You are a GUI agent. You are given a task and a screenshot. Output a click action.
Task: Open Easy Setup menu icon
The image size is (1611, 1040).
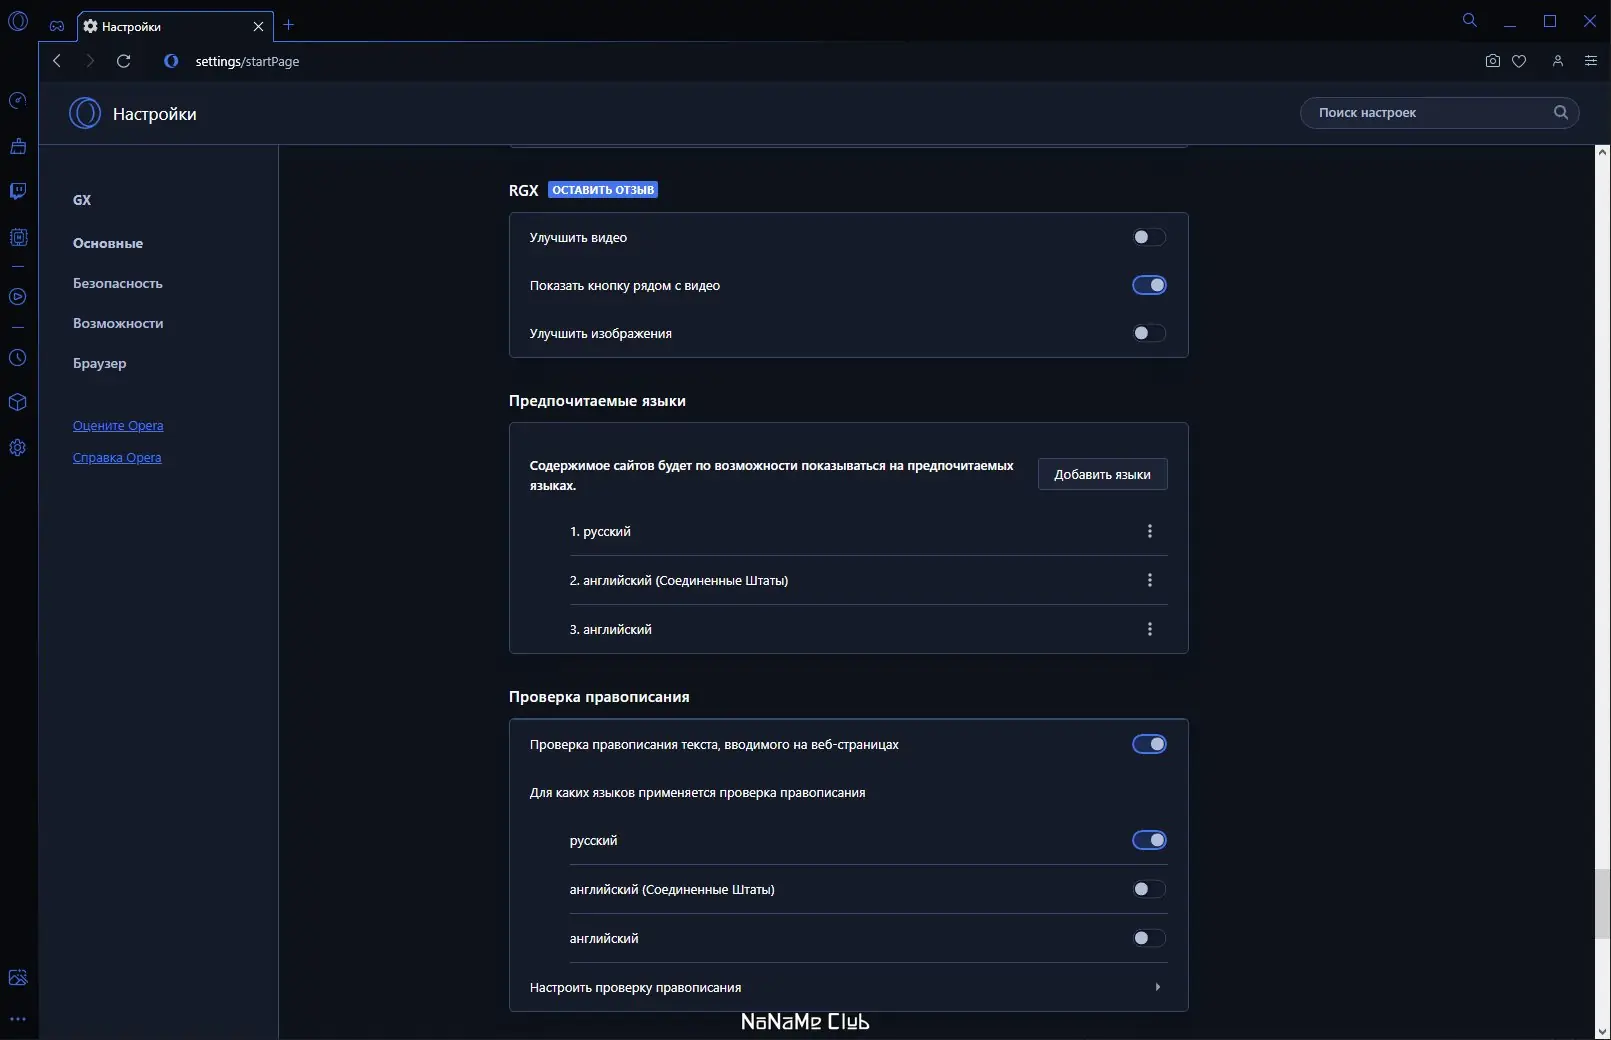pos(1591,61)
